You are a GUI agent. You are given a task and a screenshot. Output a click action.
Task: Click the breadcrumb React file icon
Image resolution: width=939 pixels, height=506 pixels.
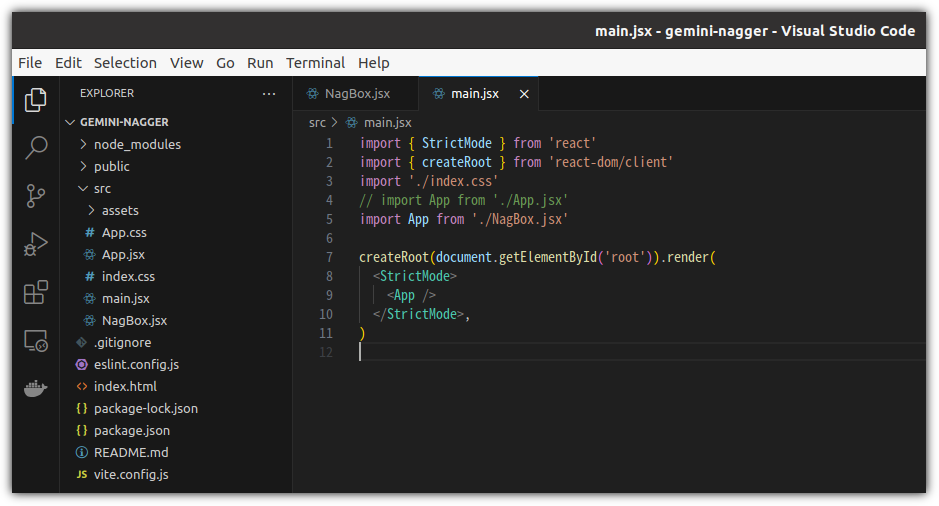[x=352, y=122]
